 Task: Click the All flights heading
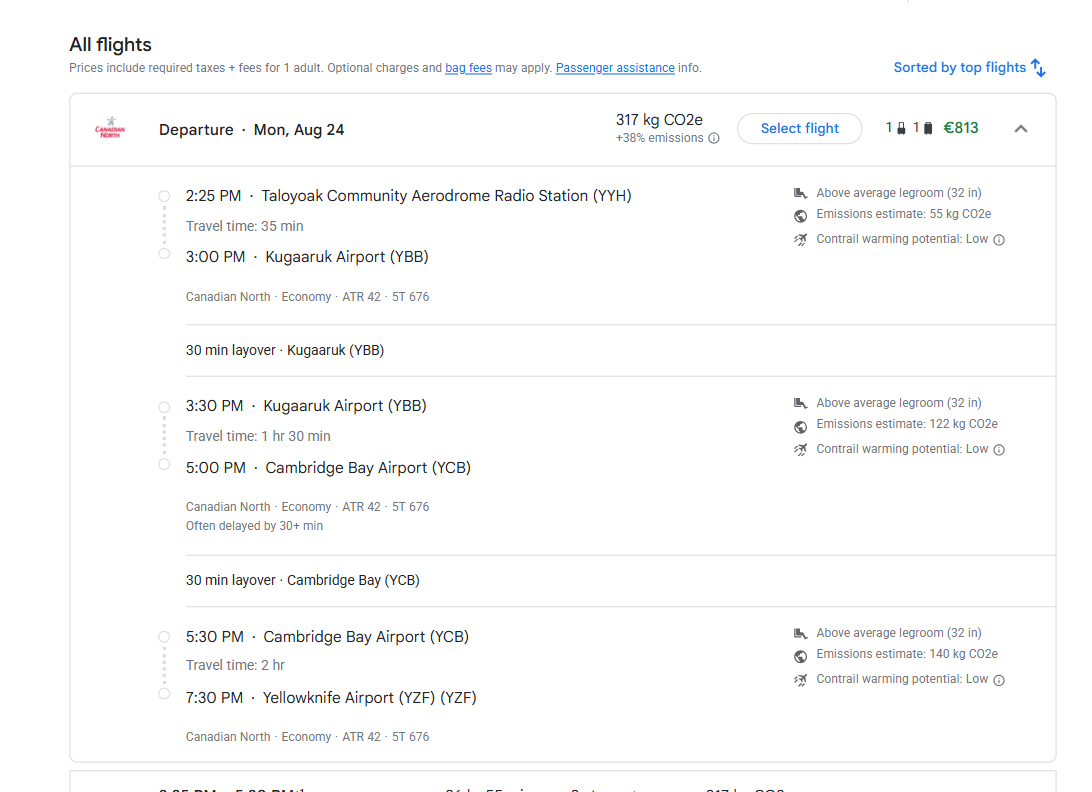[x=110, y=45]
